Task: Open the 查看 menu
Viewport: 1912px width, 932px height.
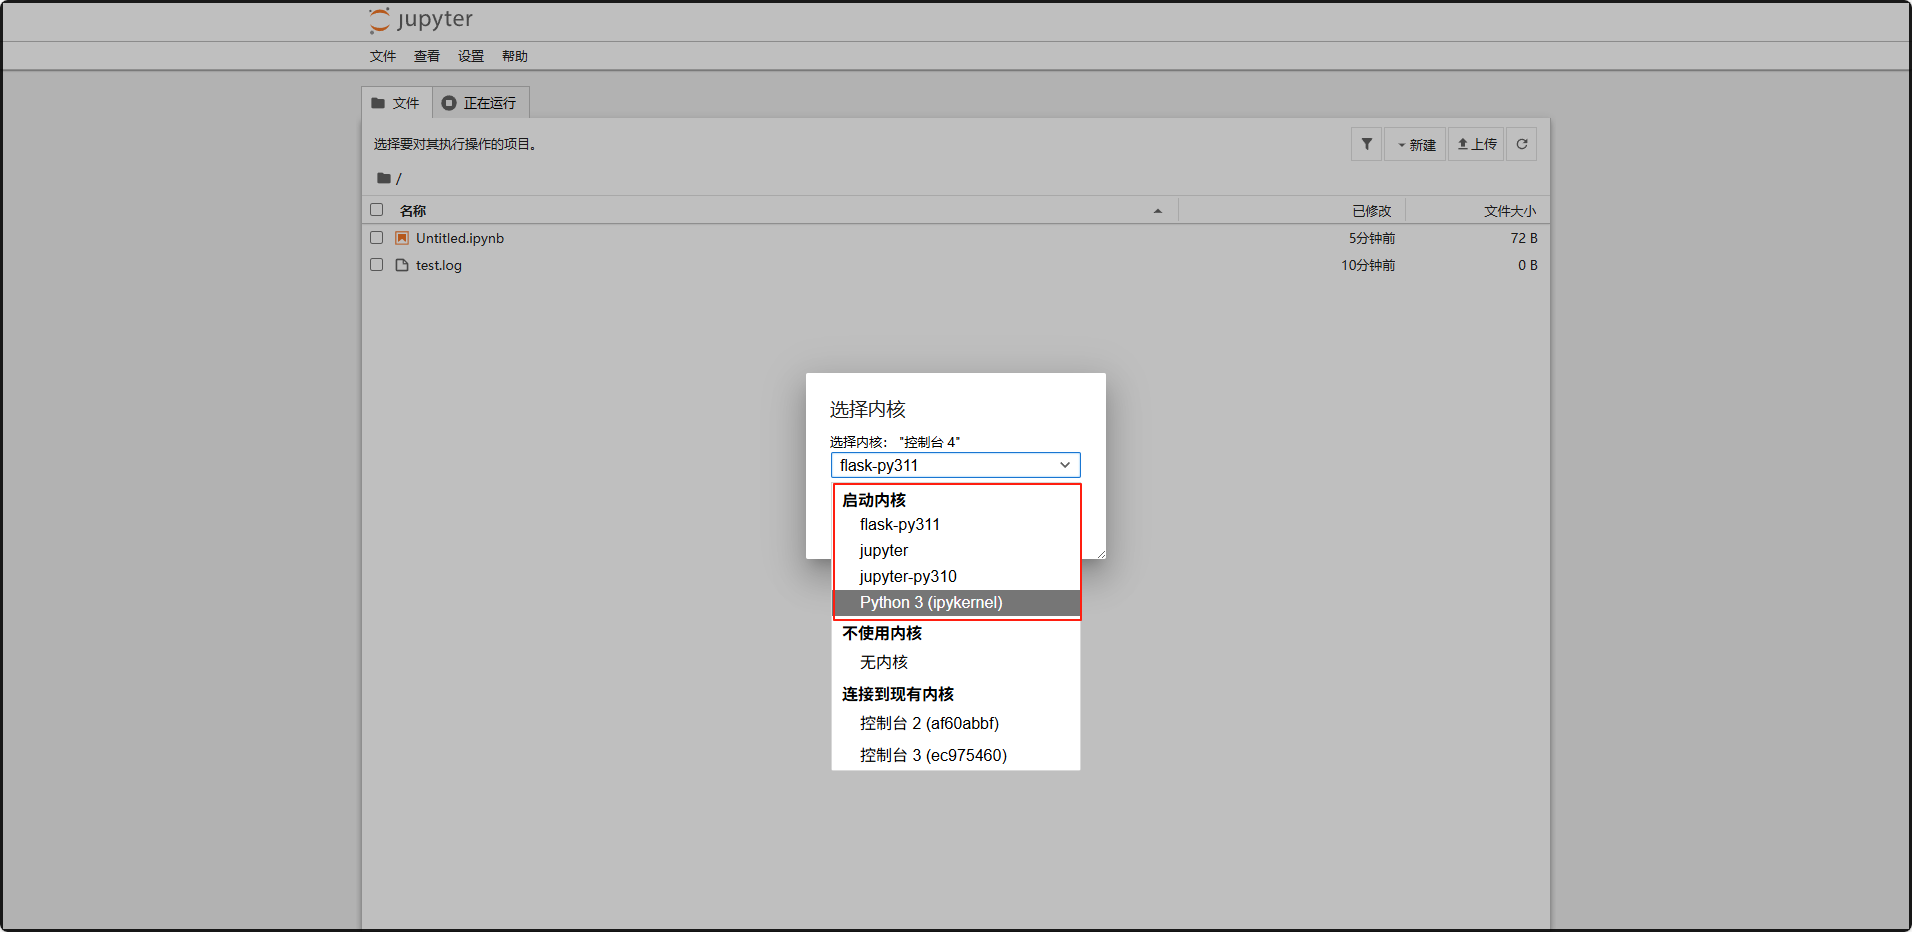Action: [427, 56]
